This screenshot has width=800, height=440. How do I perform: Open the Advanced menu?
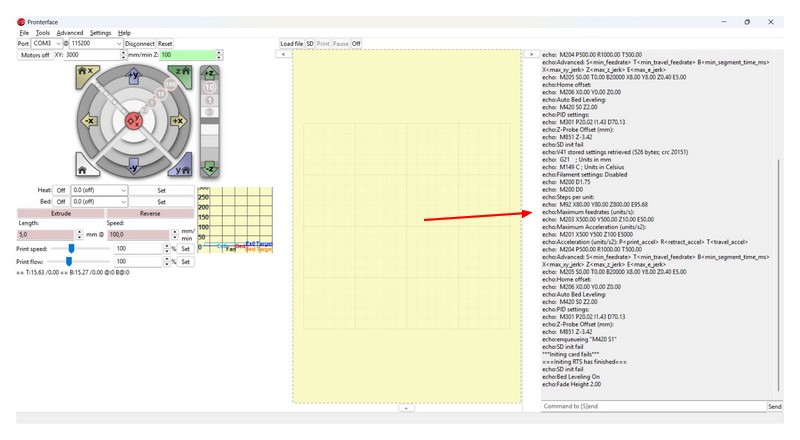(70, 33)
